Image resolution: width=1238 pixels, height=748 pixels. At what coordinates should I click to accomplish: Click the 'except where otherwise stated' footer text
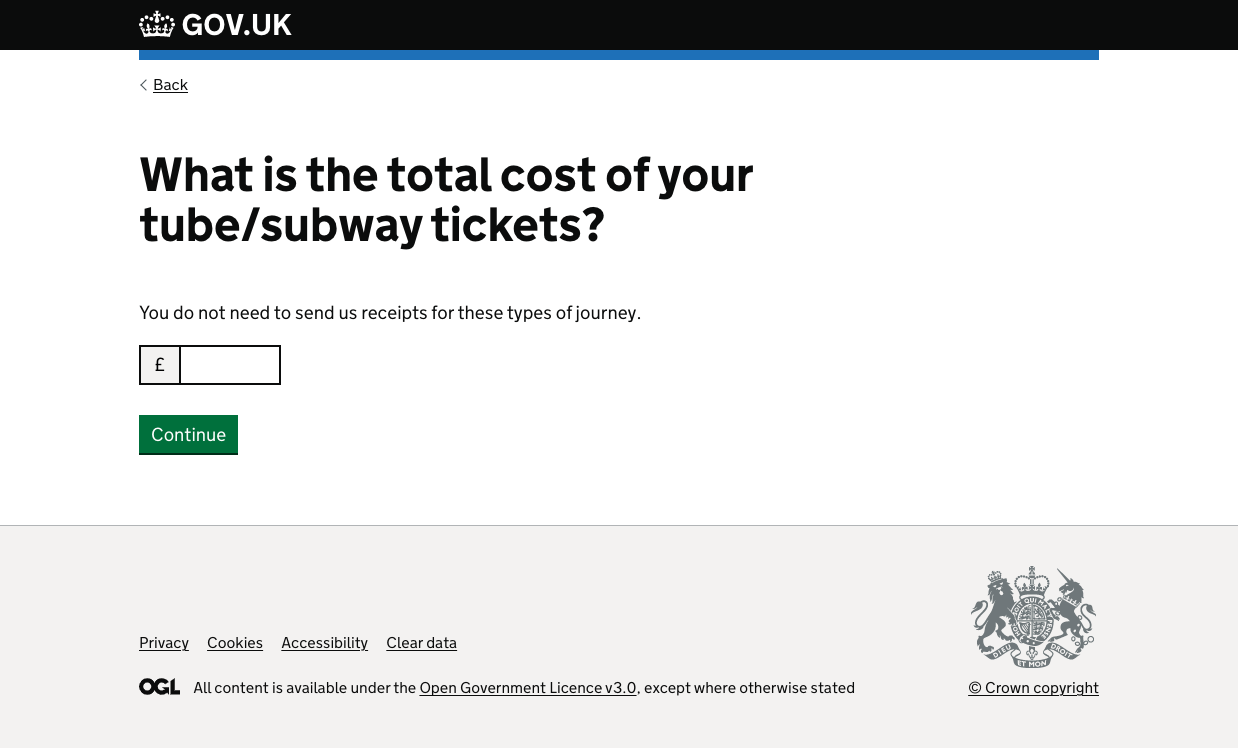pyautogui.click(x=750, y=688)
